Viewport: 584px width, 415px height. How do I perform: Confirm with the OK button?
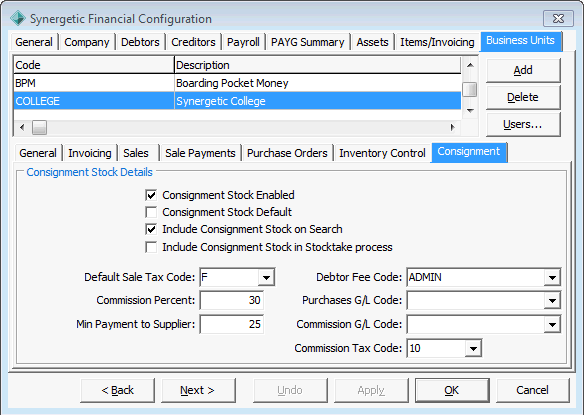tap(452, 390)
